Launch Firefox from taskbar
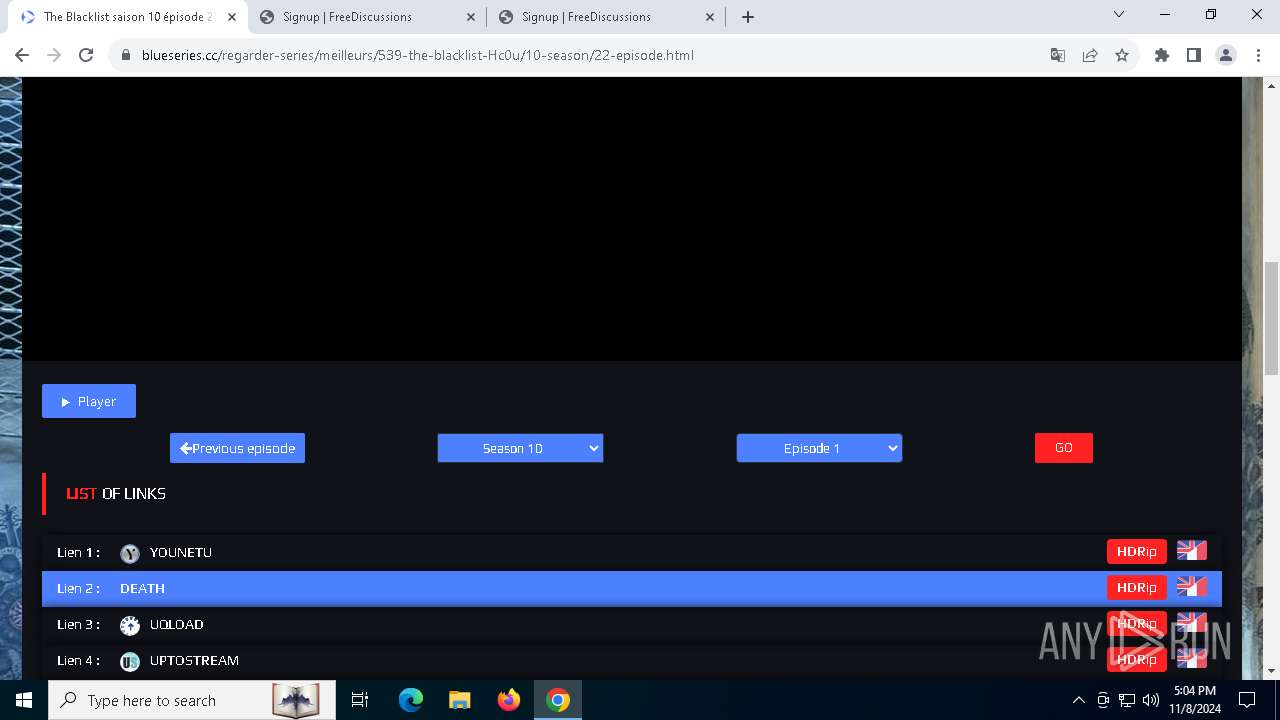The width and height of the screenshot is (1280, 720). 509,700
